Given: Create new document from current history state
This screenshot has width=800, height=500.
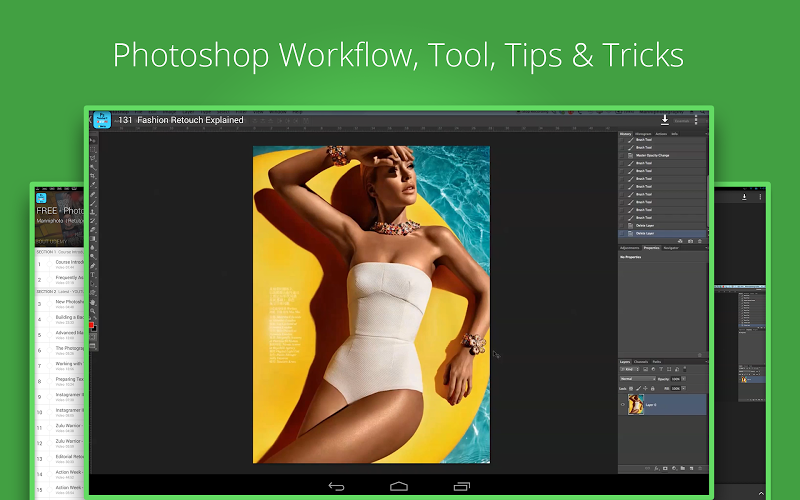Looking at the screenshot, I should (680, 241).
